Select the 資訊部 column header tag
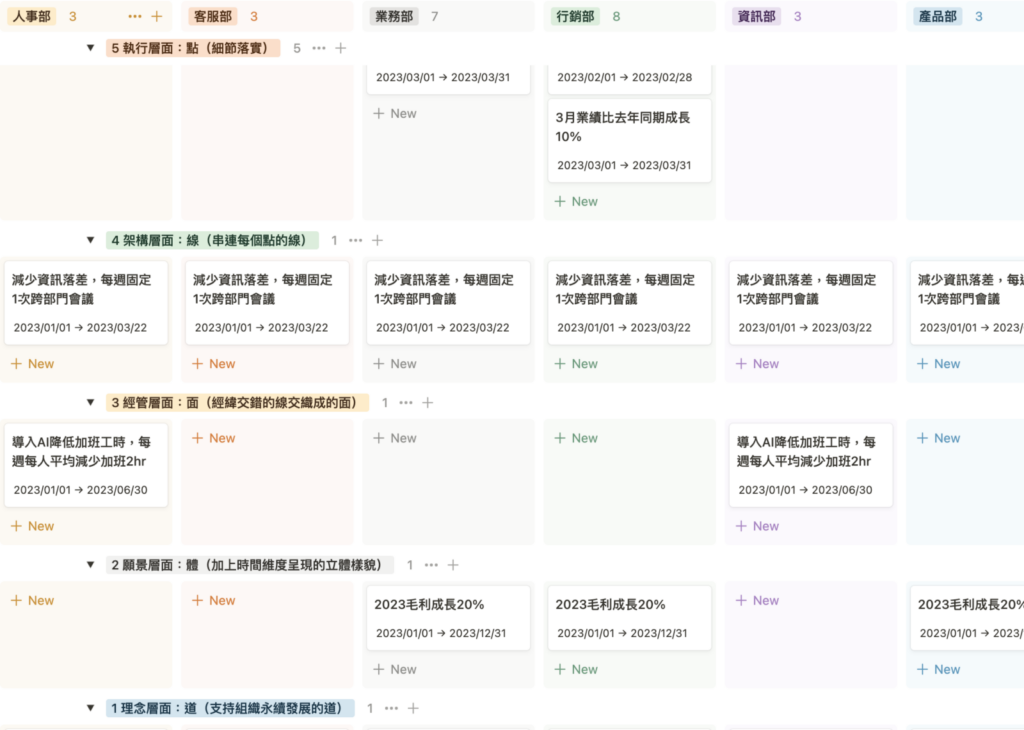 tap(756, 17)
